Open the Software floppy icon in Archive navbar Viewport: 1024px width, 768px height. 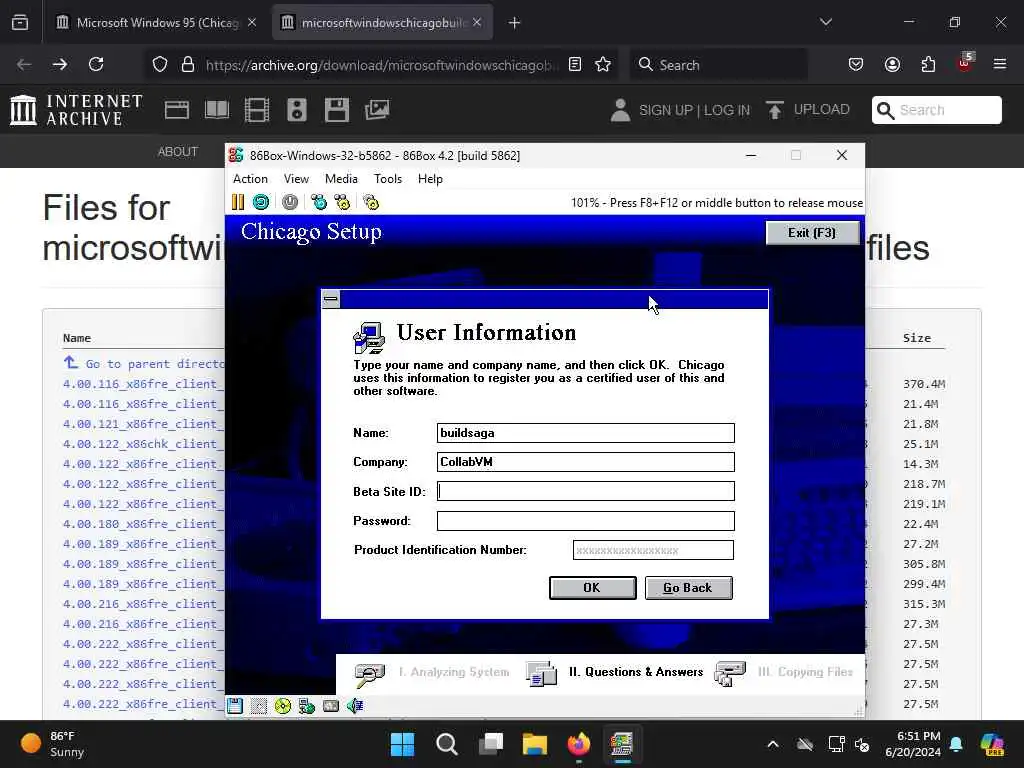337,110
